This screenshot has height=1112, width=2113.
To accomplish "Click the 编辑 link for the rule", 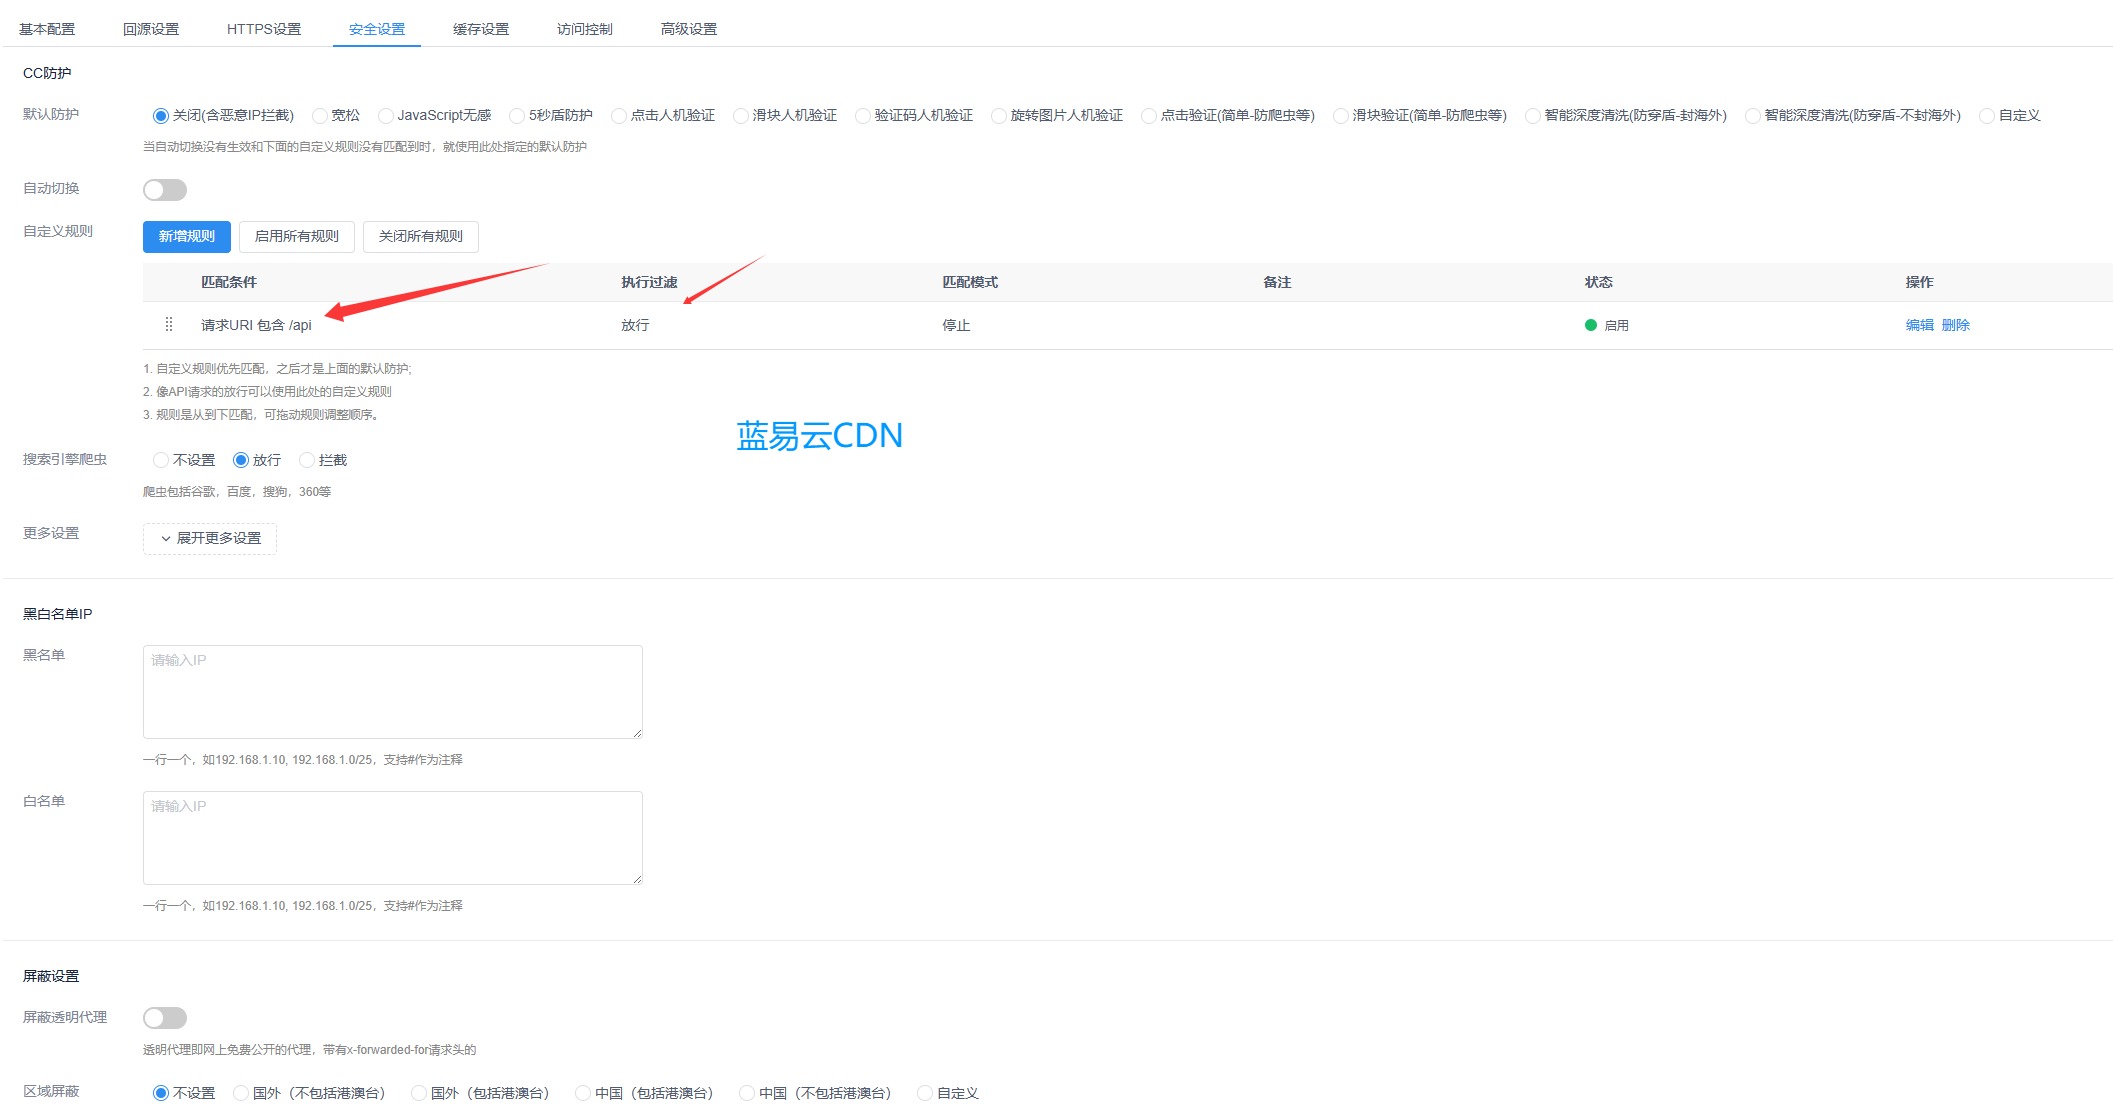I will point(1919,325).
